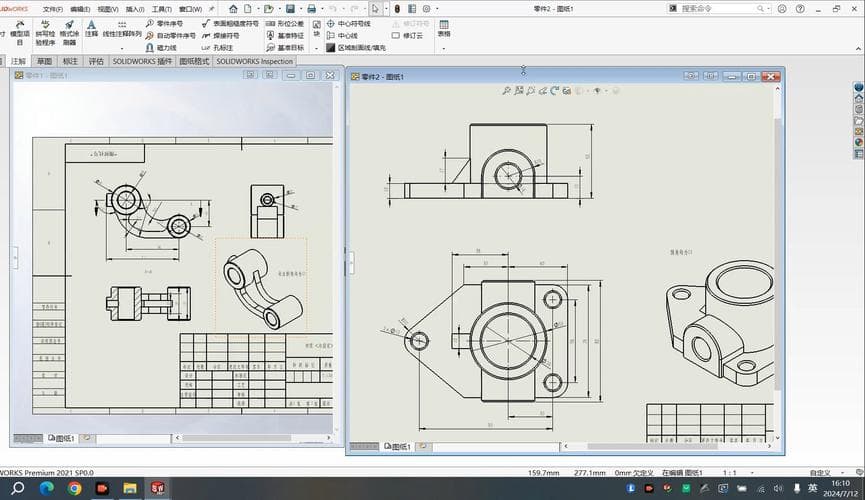Open the 视图(V) menu

coord(108,9)
